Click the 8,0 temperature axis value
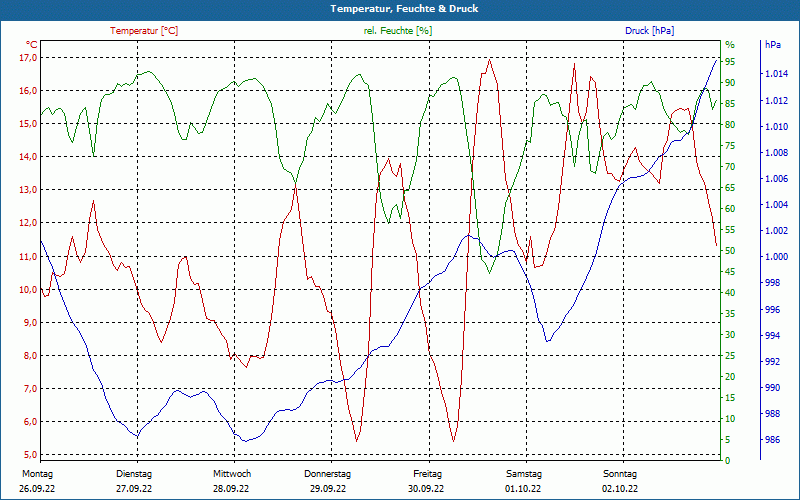Screen dimensions: 800x500 pyautogui.click(x=30, y=356)
